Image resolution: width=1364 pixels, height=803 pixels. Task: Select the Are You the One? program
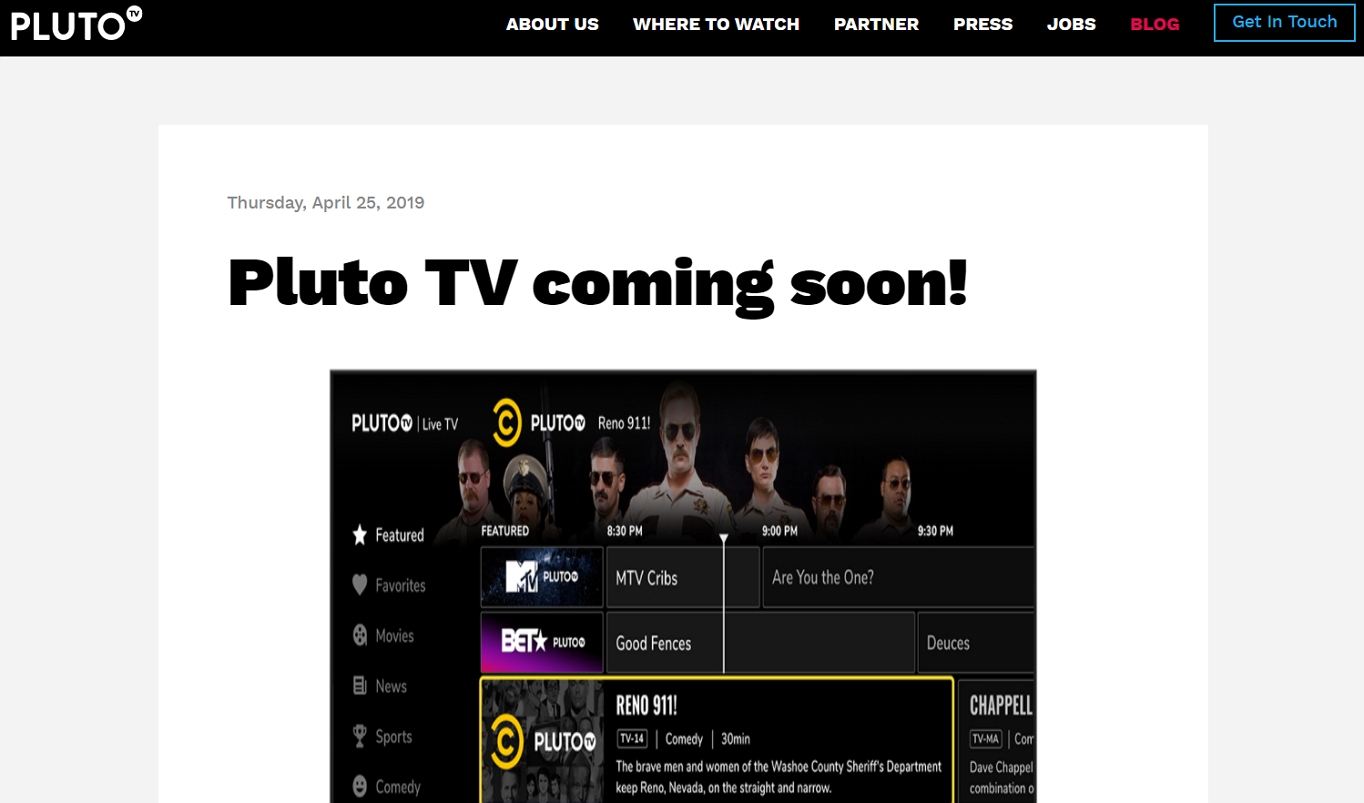(x=898, y=577)
